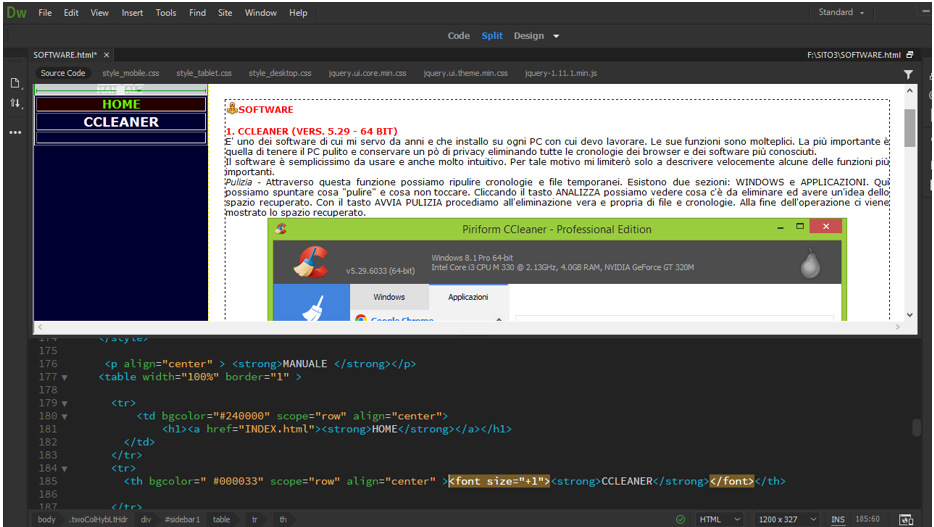Open style_tablet.css related file
The width and height of the screenshot is (934, 527).
coord(204,73)
